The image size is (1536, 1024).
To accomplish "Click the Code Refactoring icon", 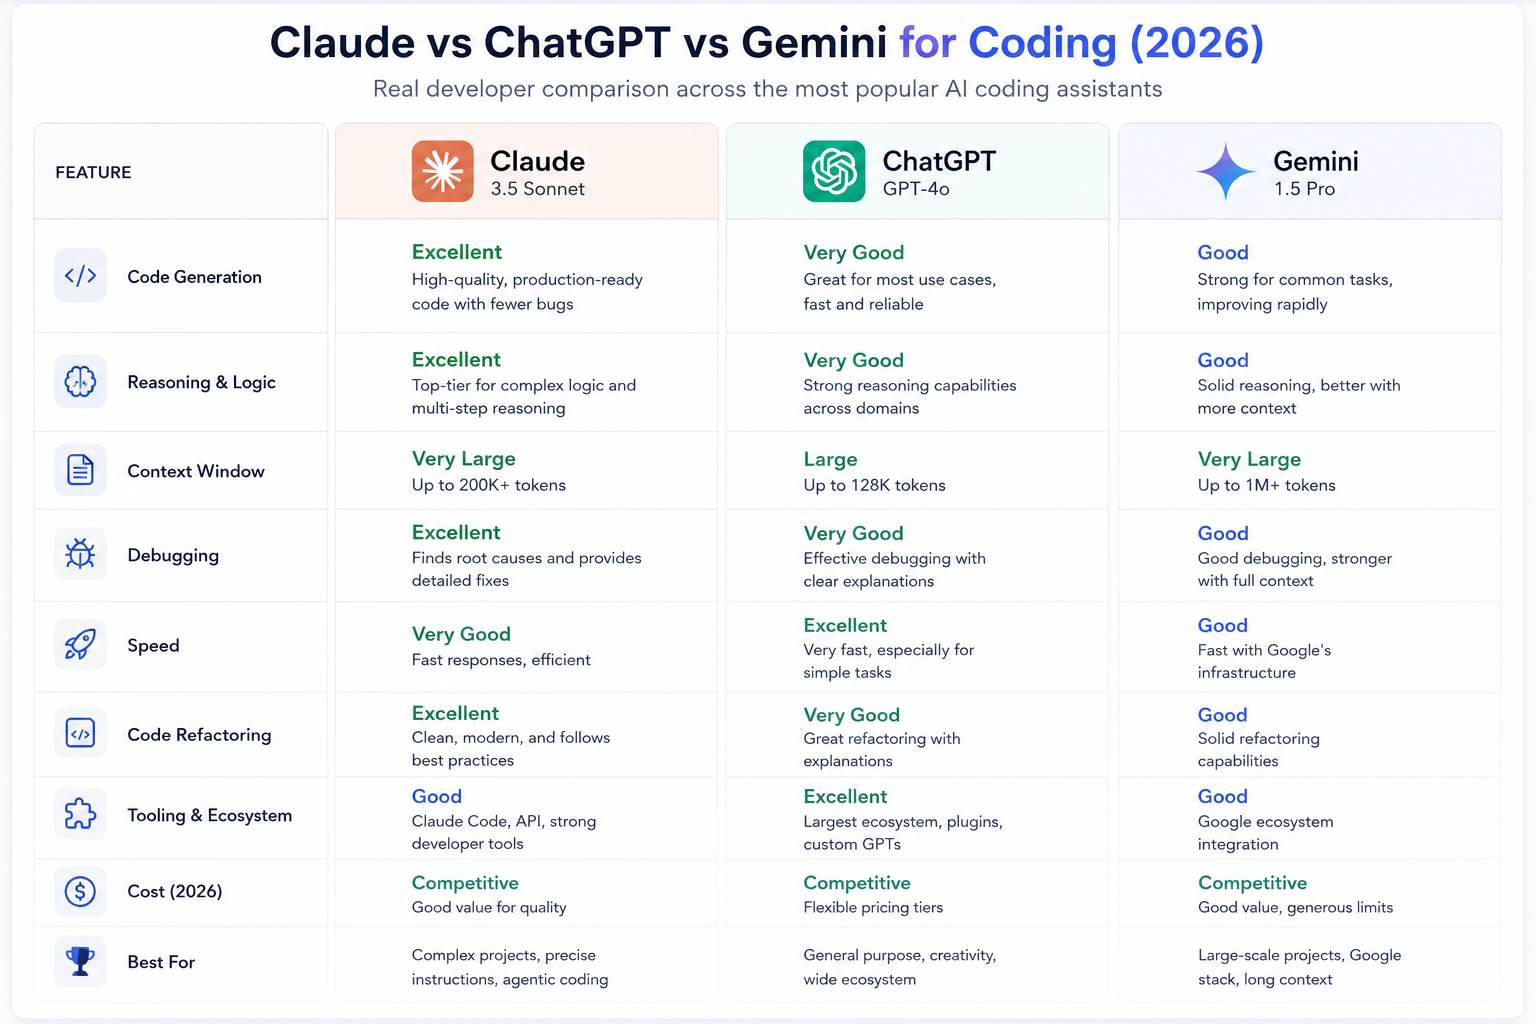I will [x=80, y=733].
